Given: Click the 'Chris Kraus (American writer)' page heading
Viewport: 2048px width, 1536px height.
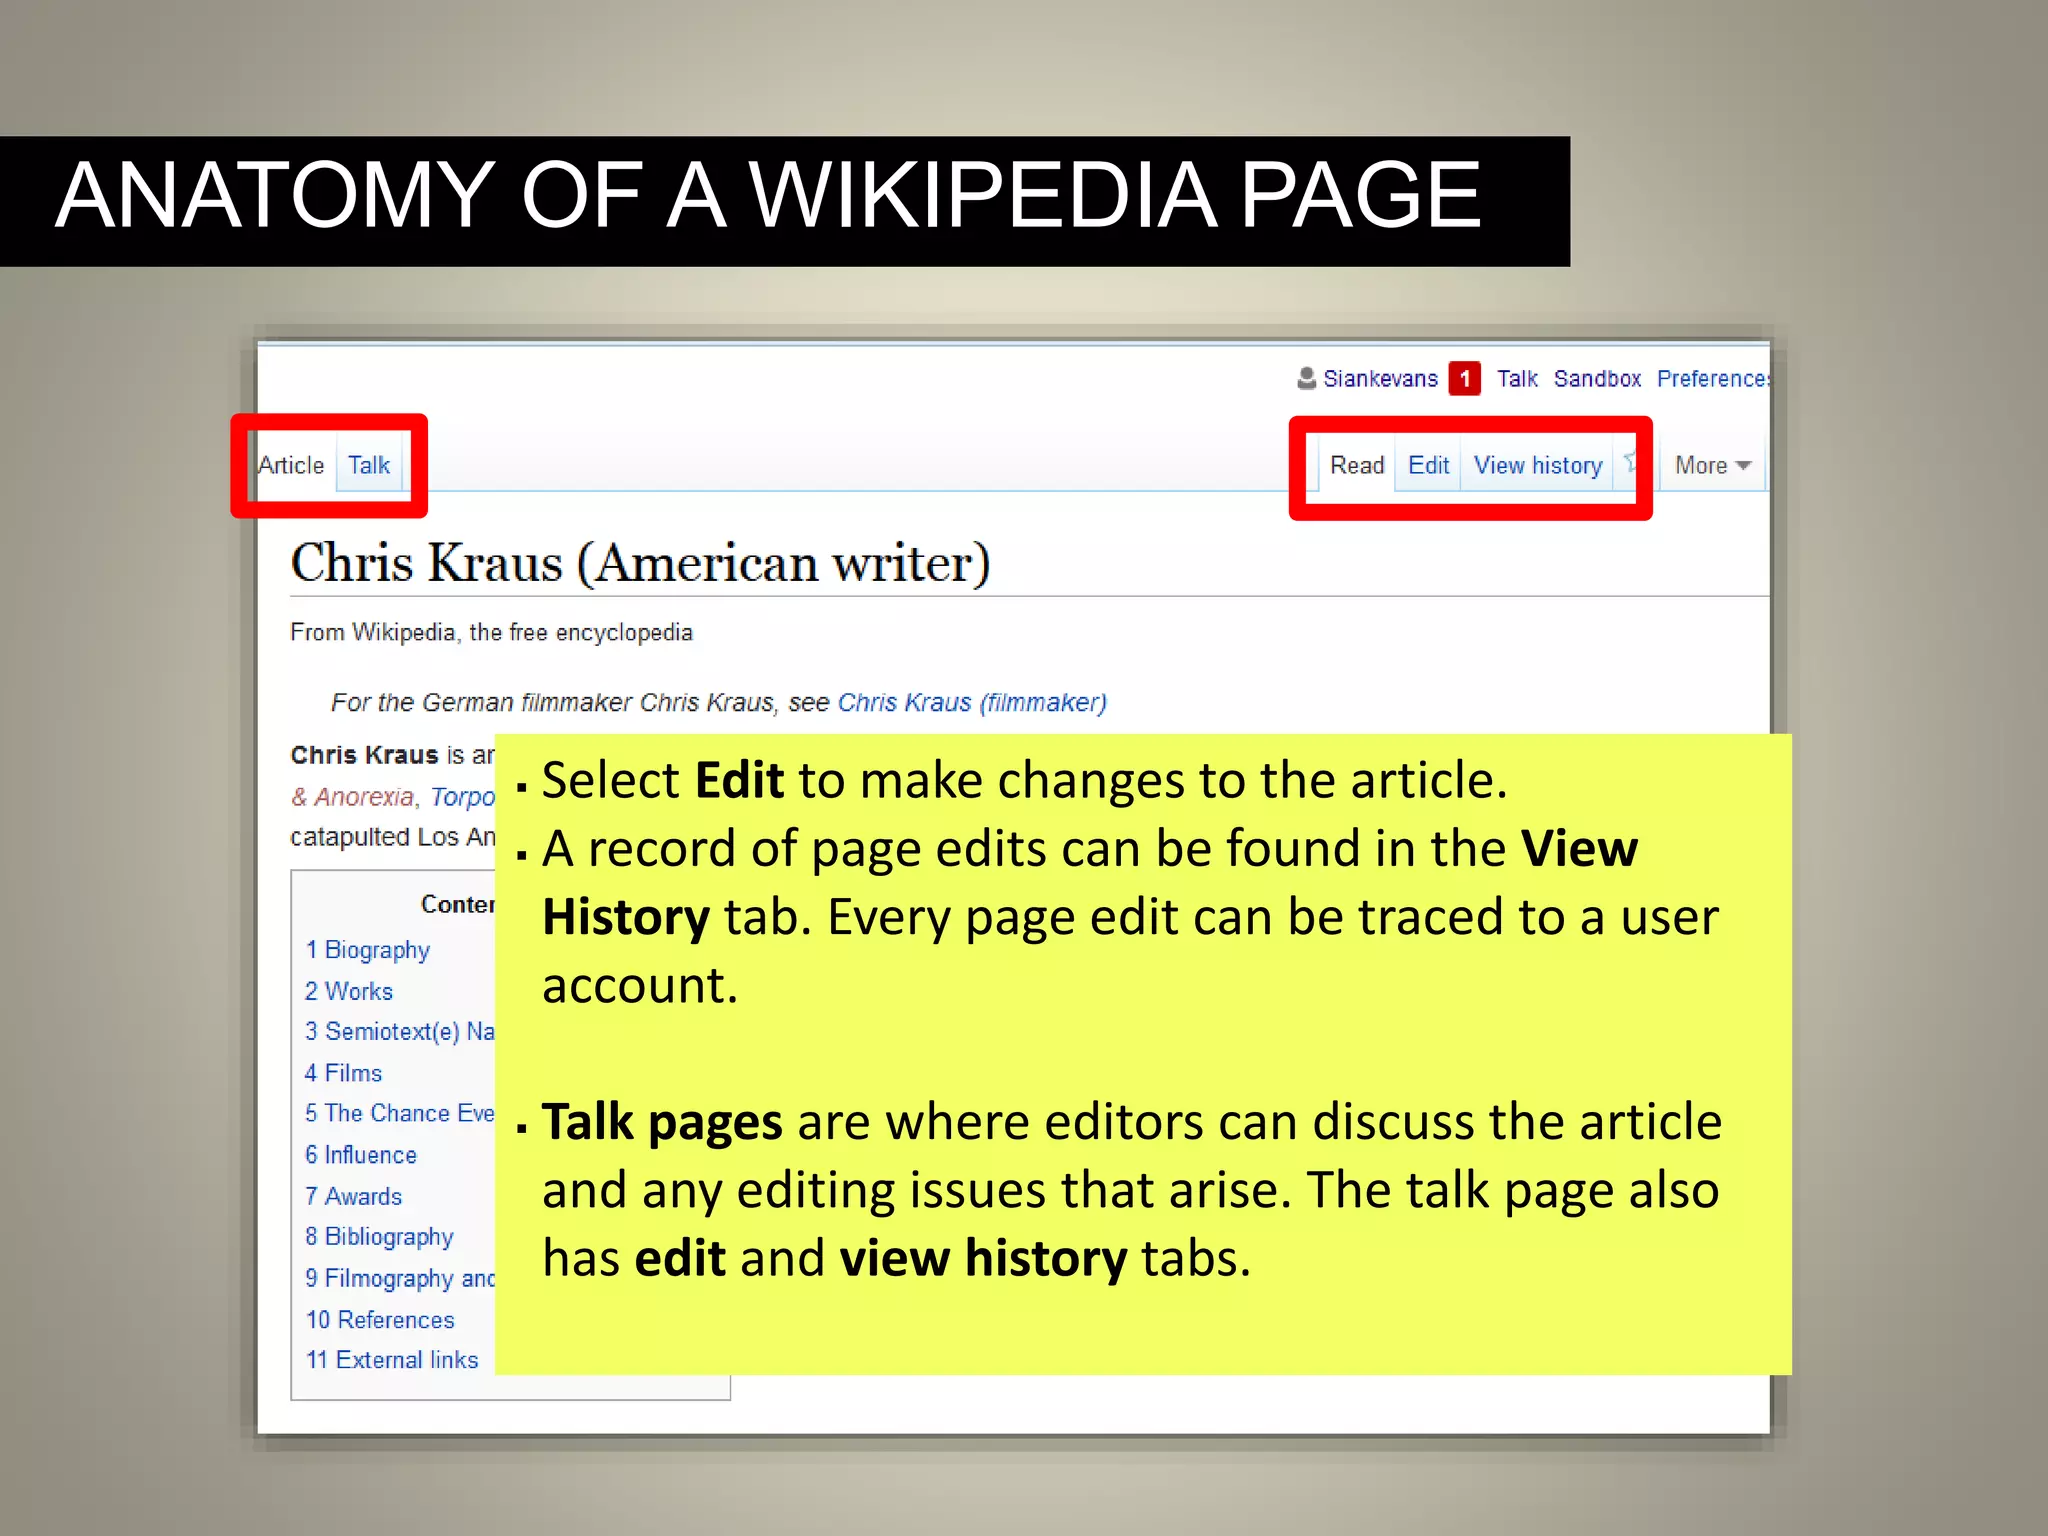Looking at the screenshot, I should [x=640, y=563].
